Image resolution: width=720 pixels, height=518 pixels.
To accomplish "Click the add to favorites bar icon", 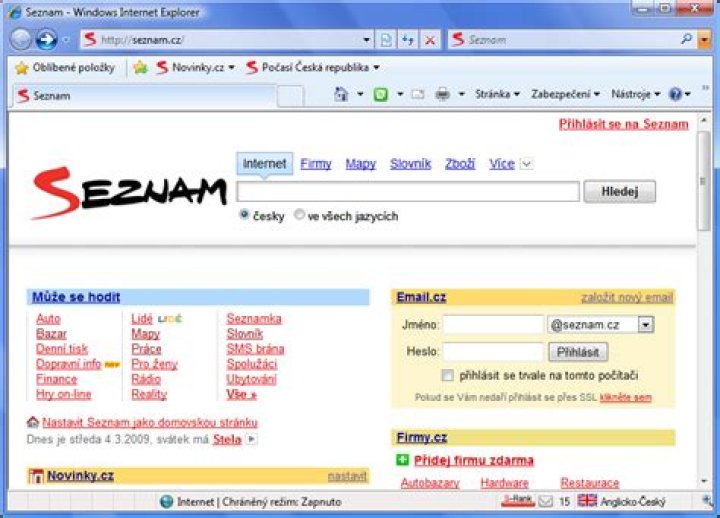I will coord(141,68).
